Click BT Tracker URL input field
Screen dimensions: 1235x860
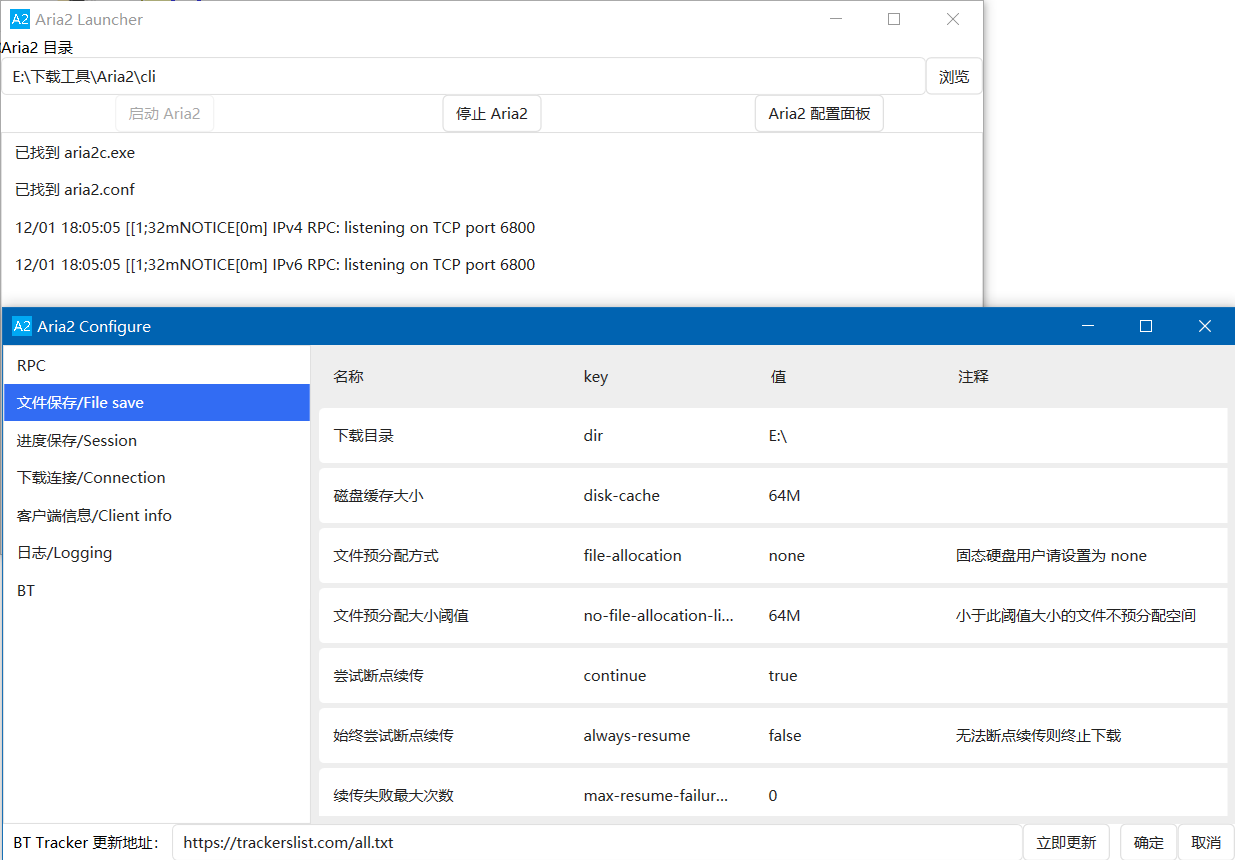(597, 842)
